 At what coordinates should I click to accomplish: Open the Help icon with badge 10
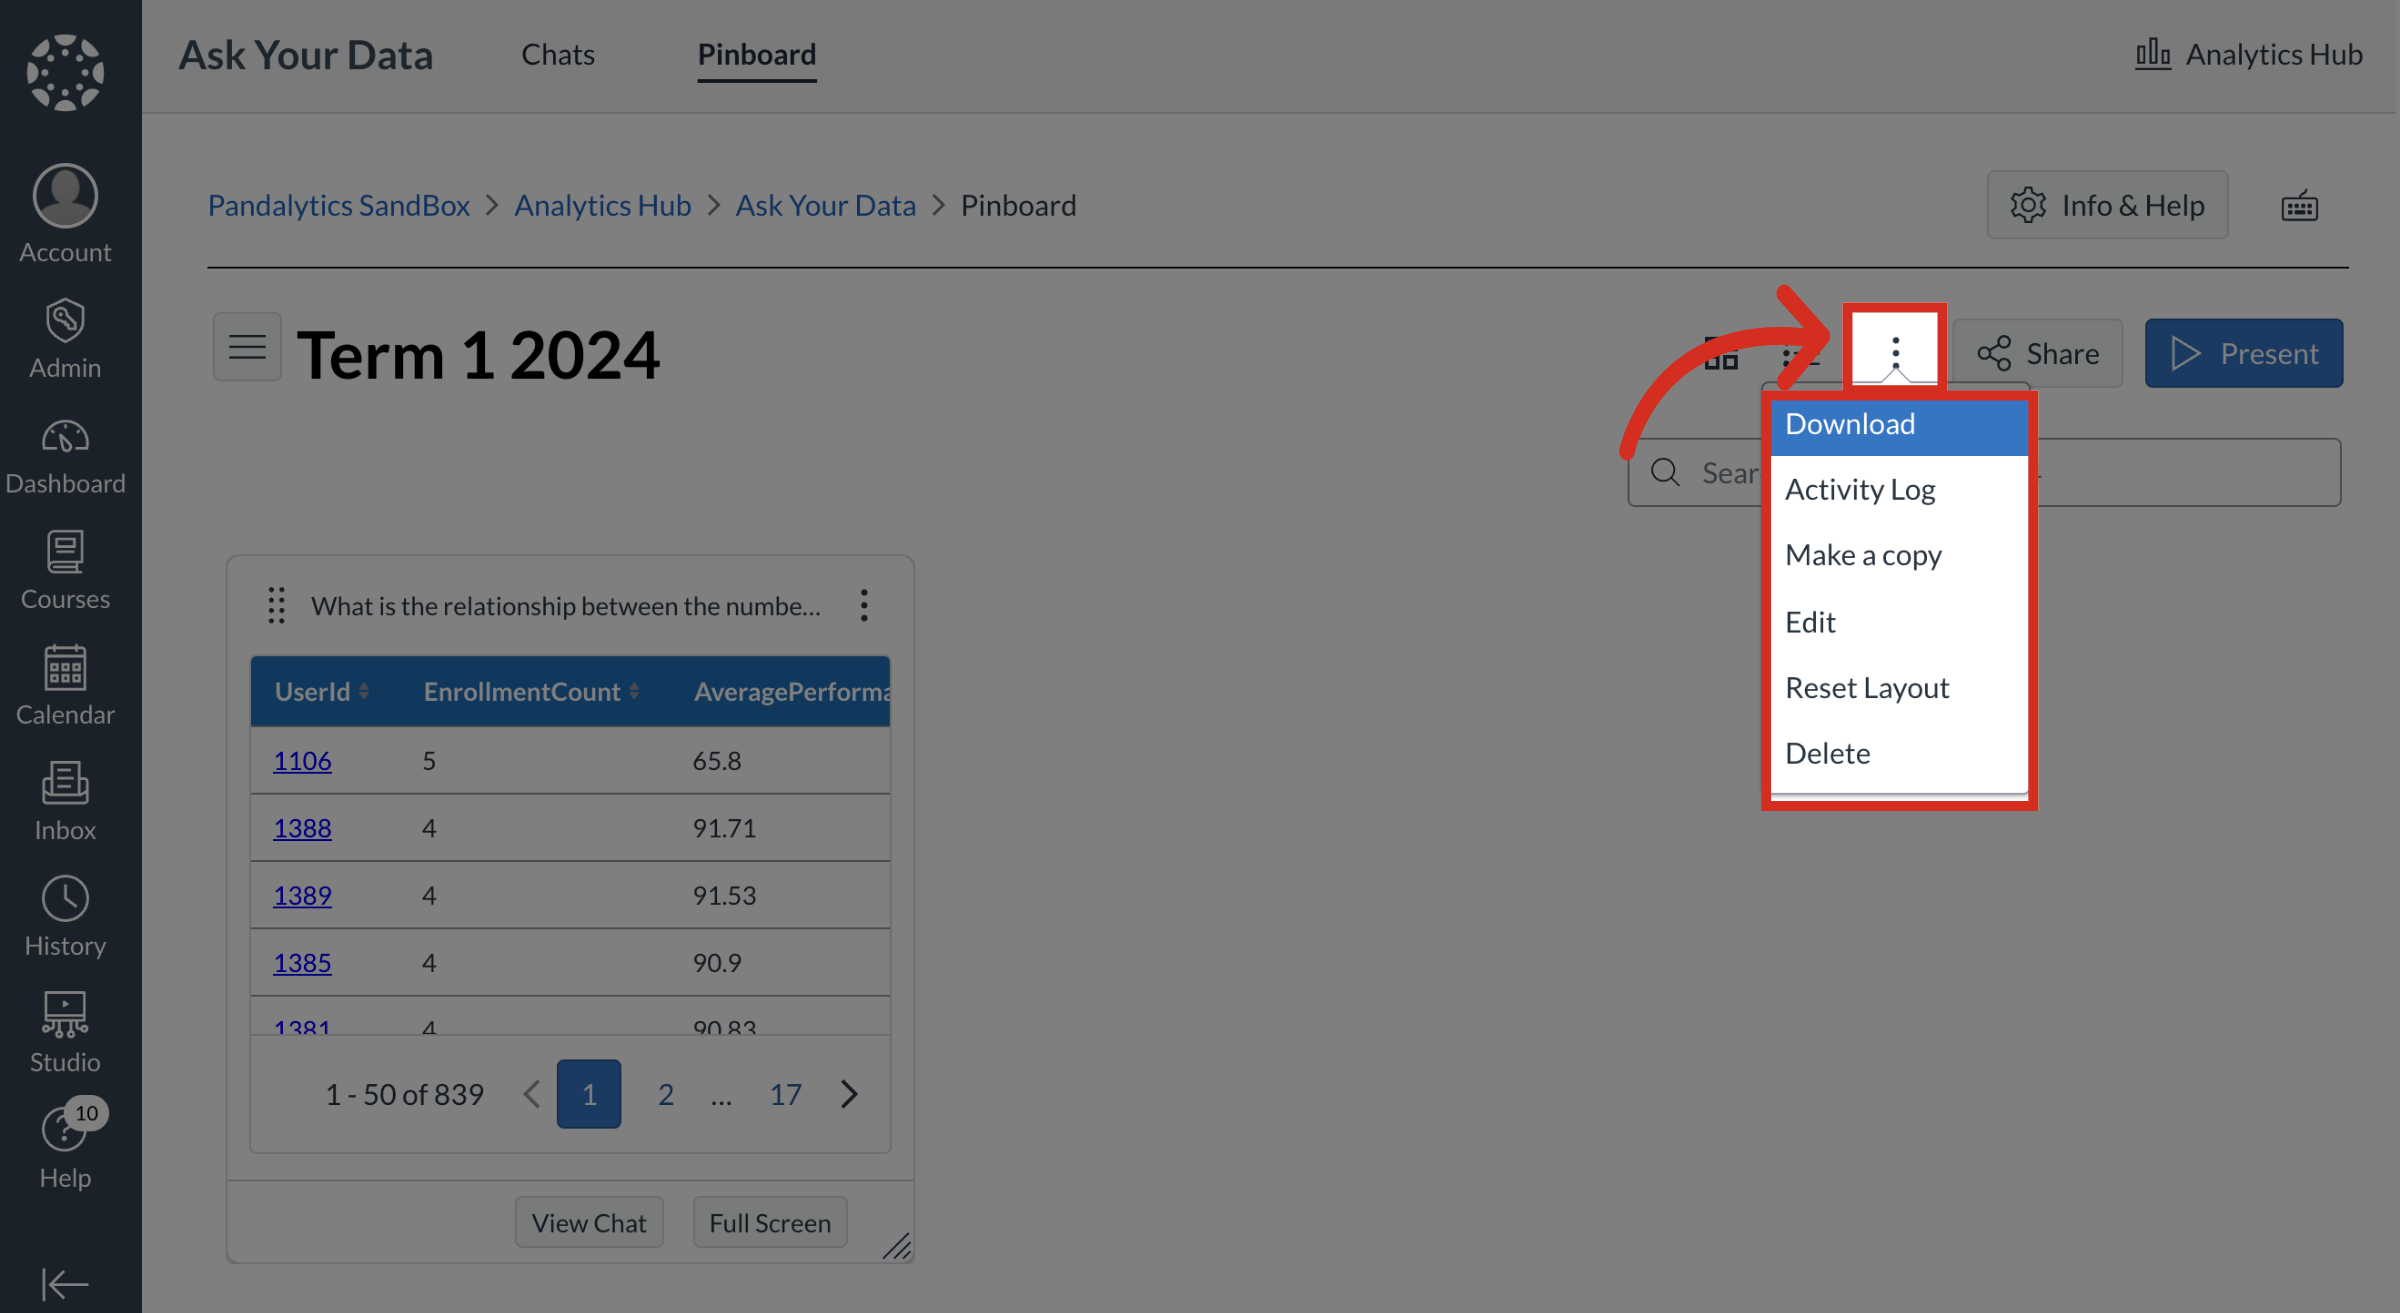[65, 1131]
